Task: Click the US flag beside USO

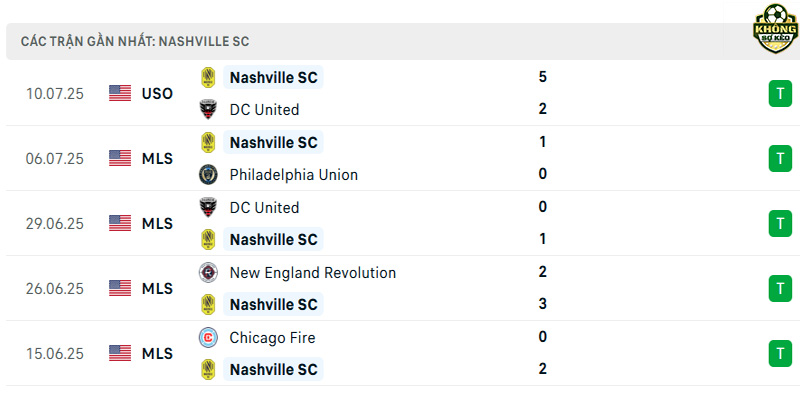Action: 120,93
